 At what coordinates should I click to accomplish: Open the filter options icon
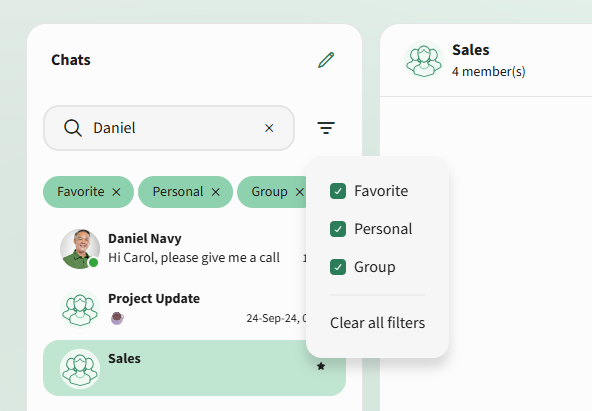[x=326, y=128]
